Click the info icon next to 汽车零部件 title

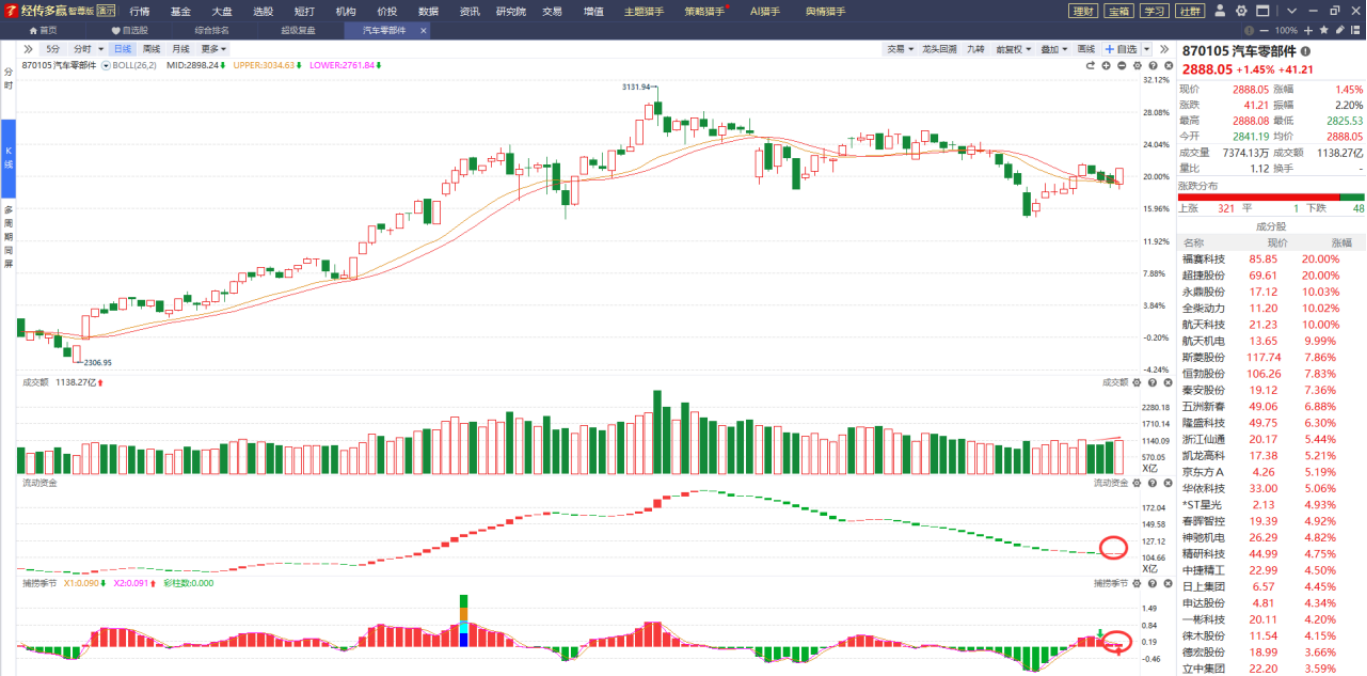pos(1305,50)
